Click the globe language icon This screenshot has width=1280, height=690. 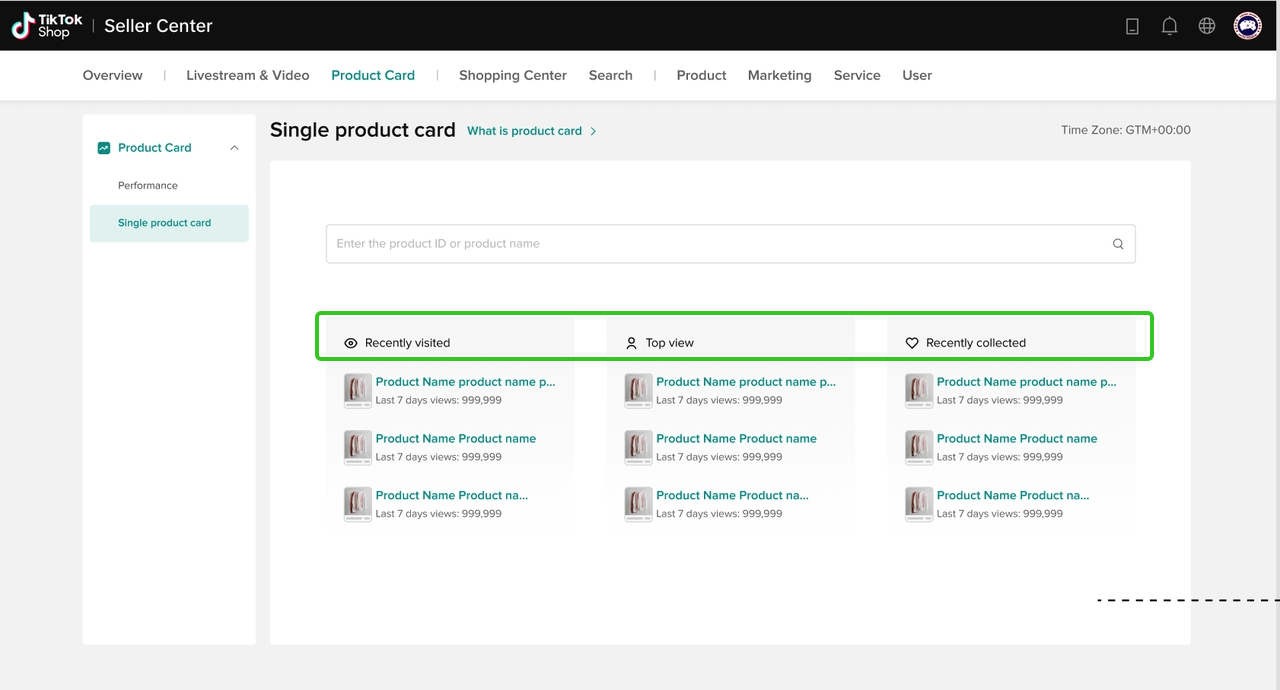click(x=1207, y=27)
